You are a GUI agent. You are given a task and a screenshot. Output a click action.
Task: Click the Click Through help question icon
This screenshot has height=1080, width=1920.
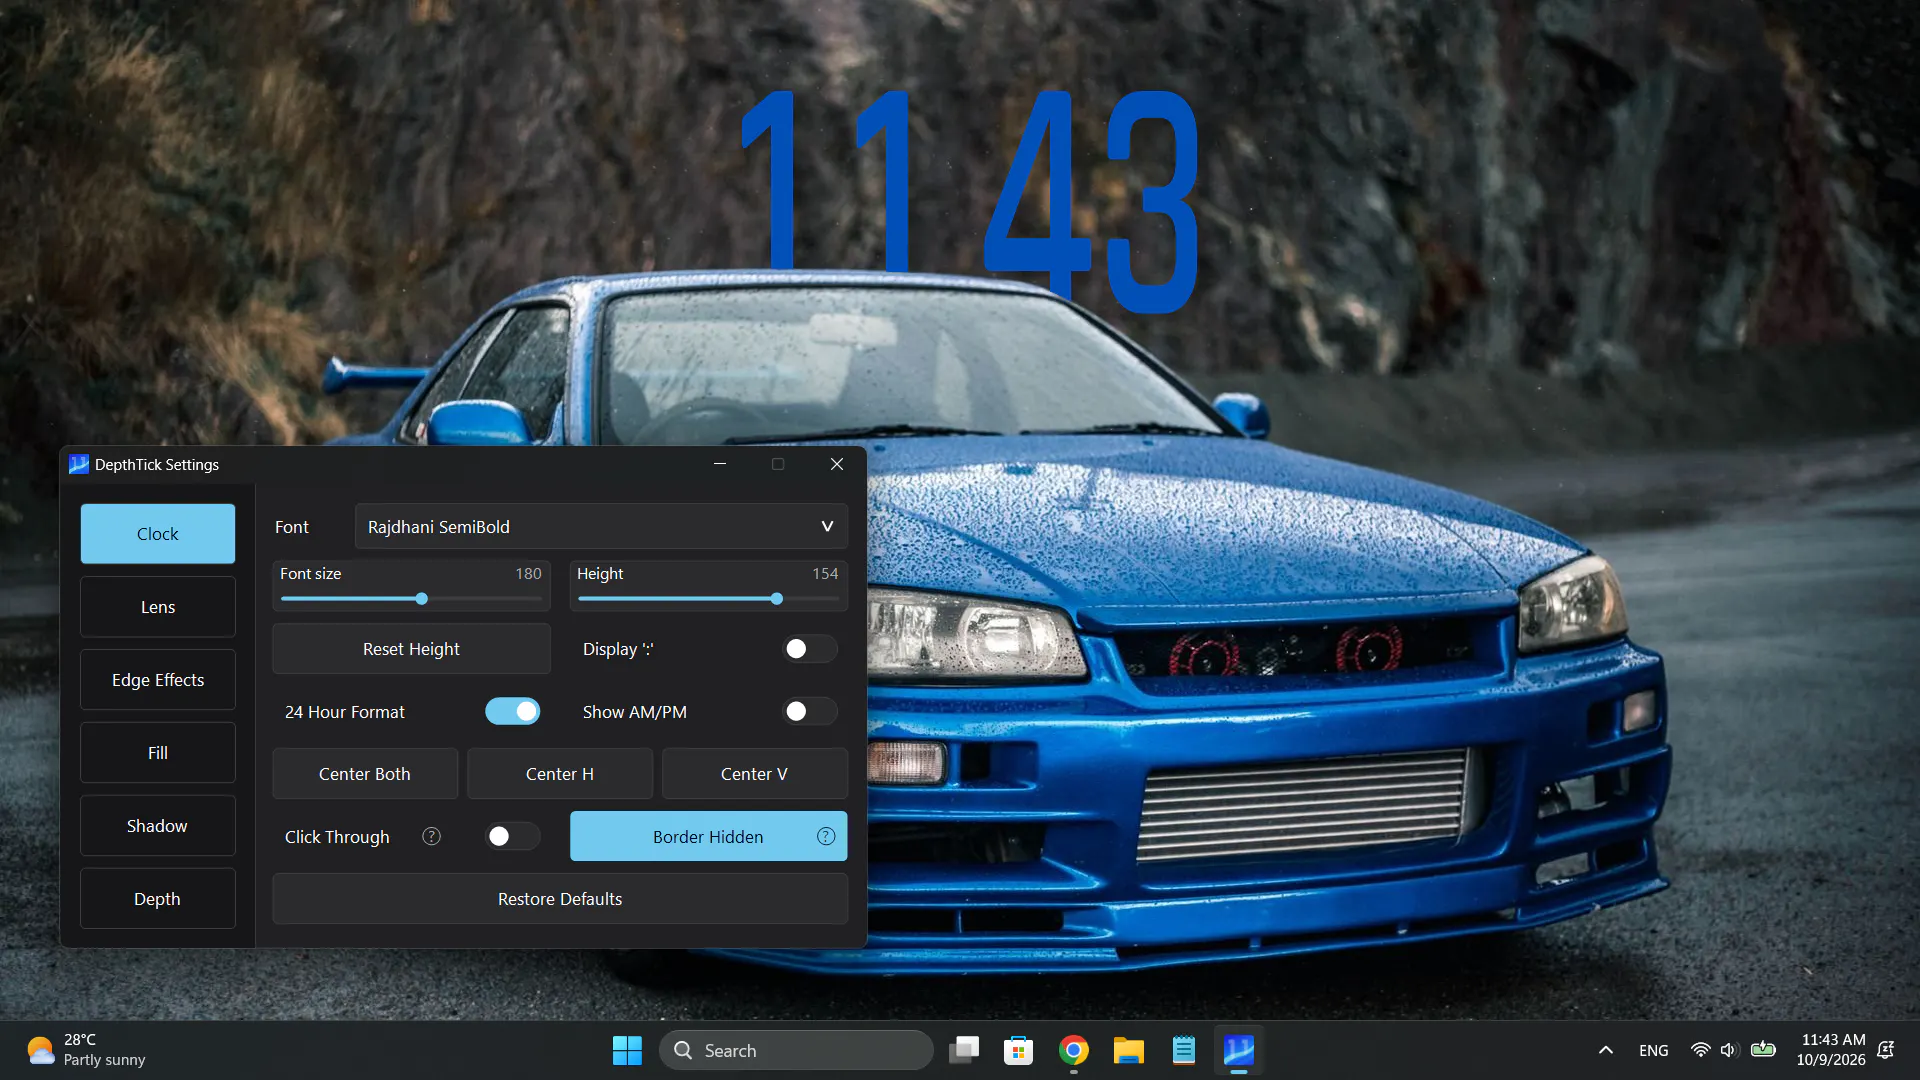tap(431, 836)
